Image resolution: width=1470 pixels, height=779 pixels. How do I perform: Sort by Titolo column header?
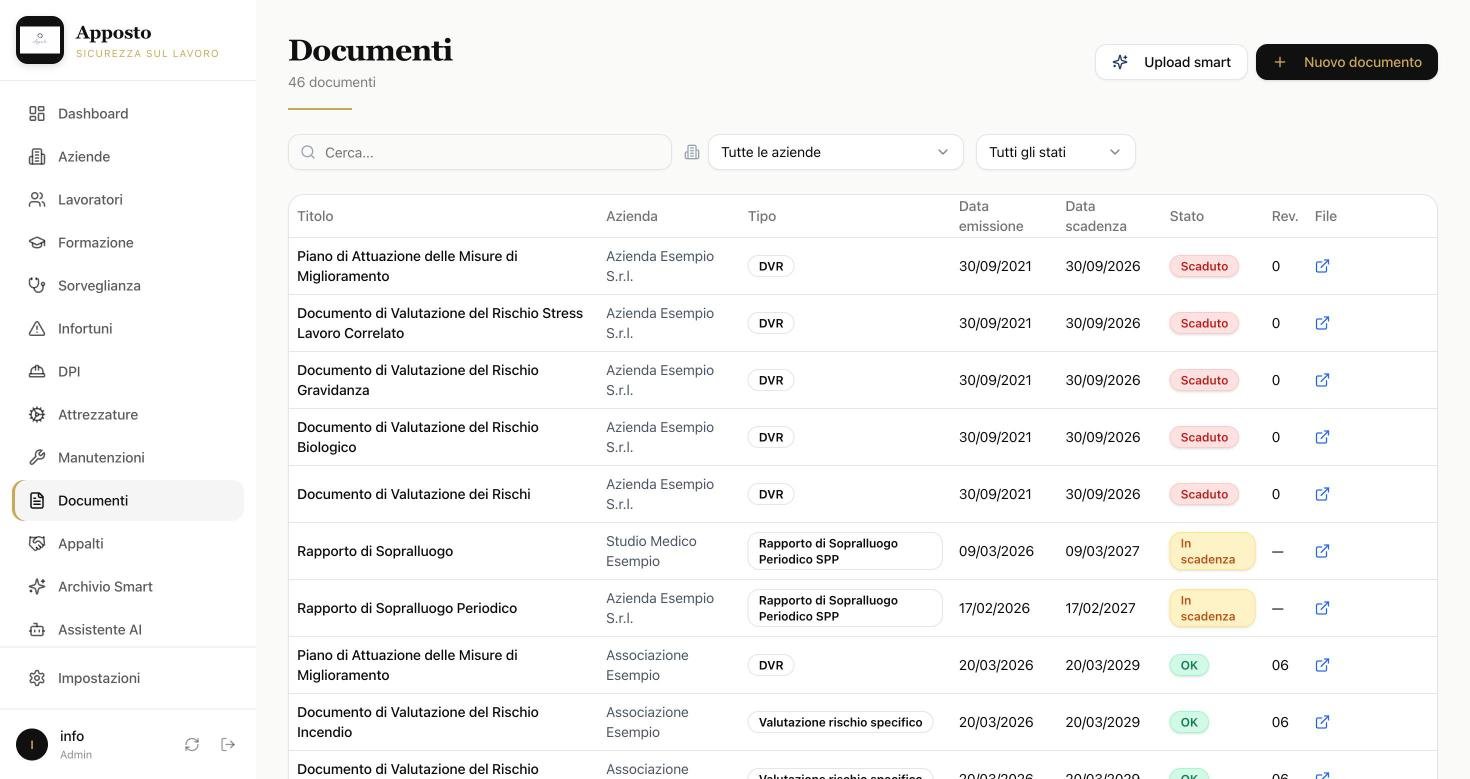click(x=315, y=216)
